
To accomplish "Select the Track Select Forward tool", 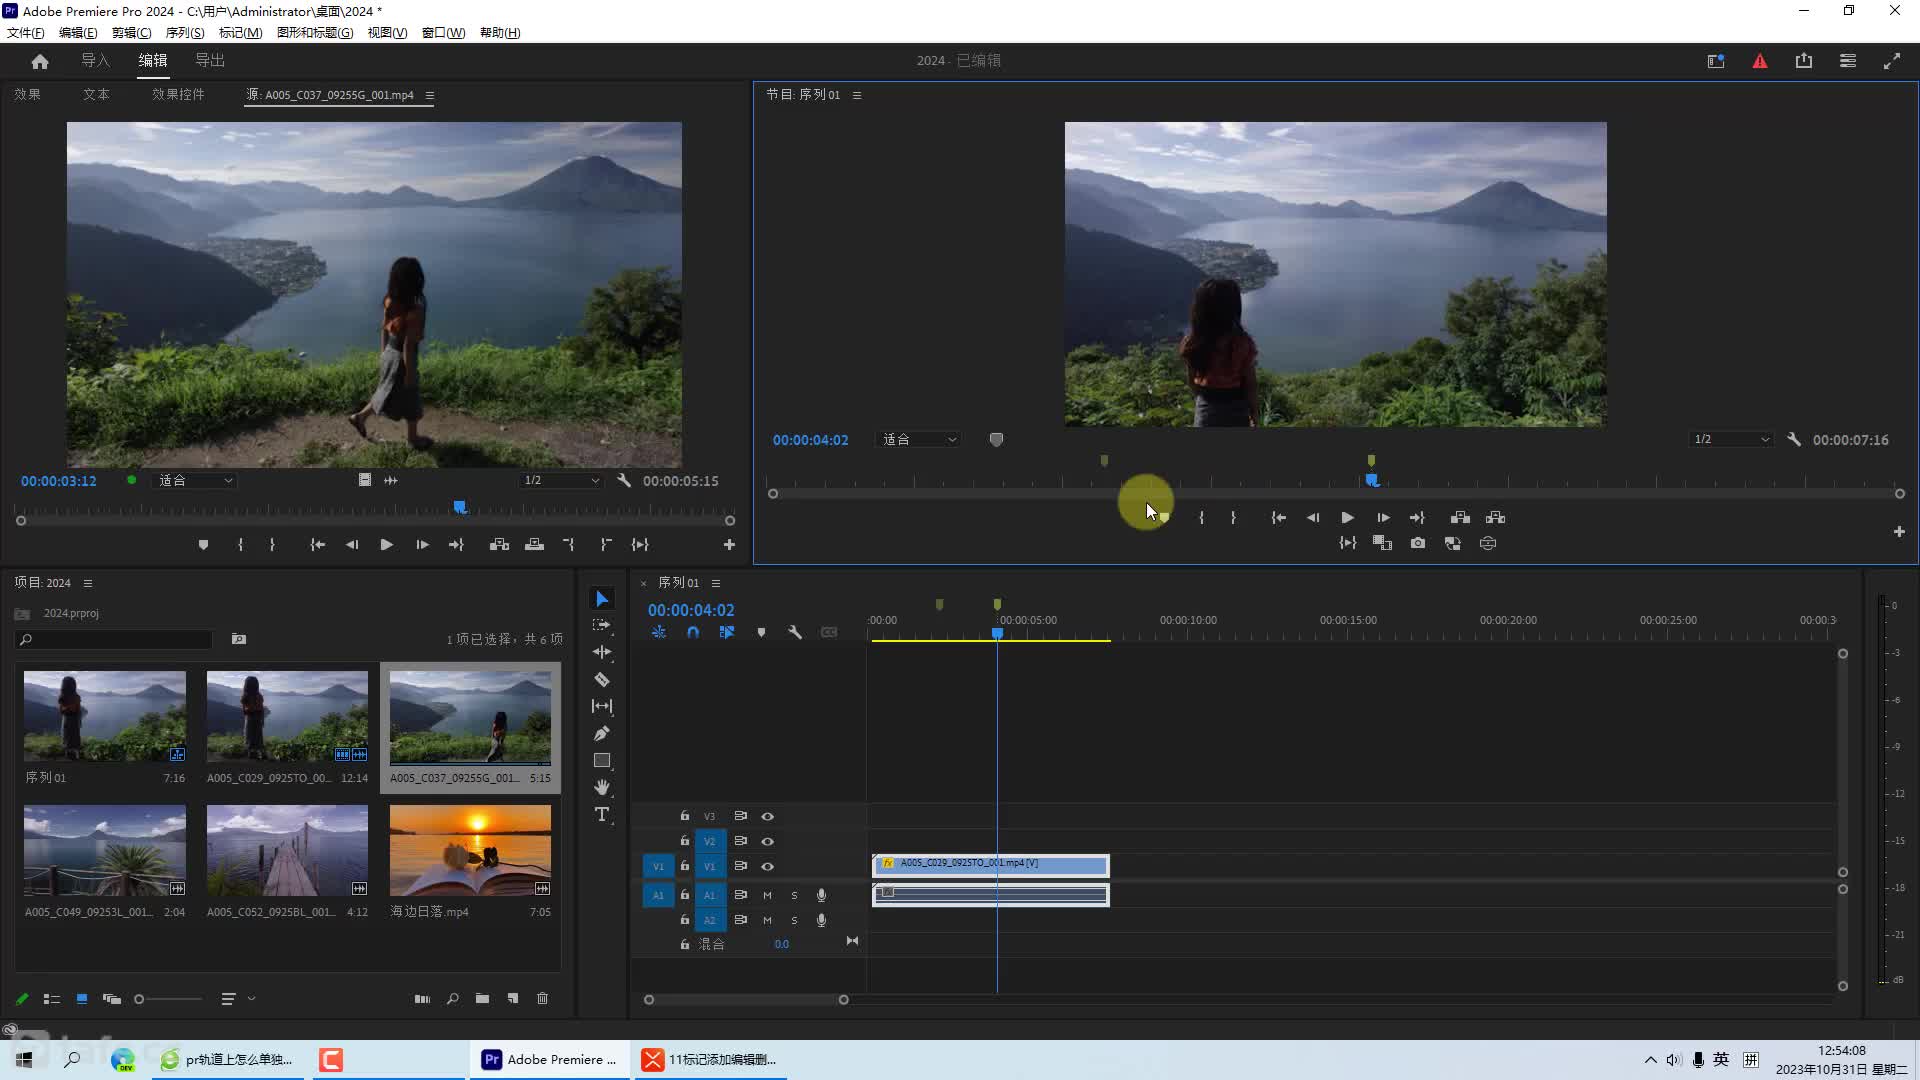I will pyautogui.click(x=602, y=625).
